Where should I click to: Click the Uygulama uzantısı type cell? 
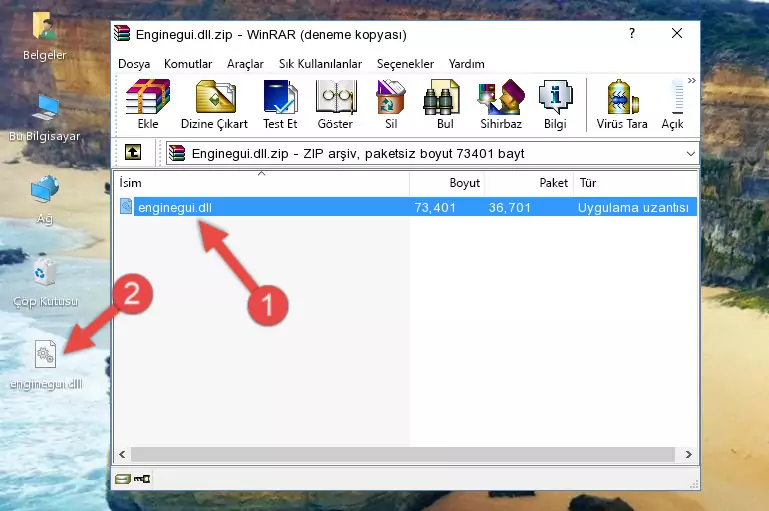633,207
